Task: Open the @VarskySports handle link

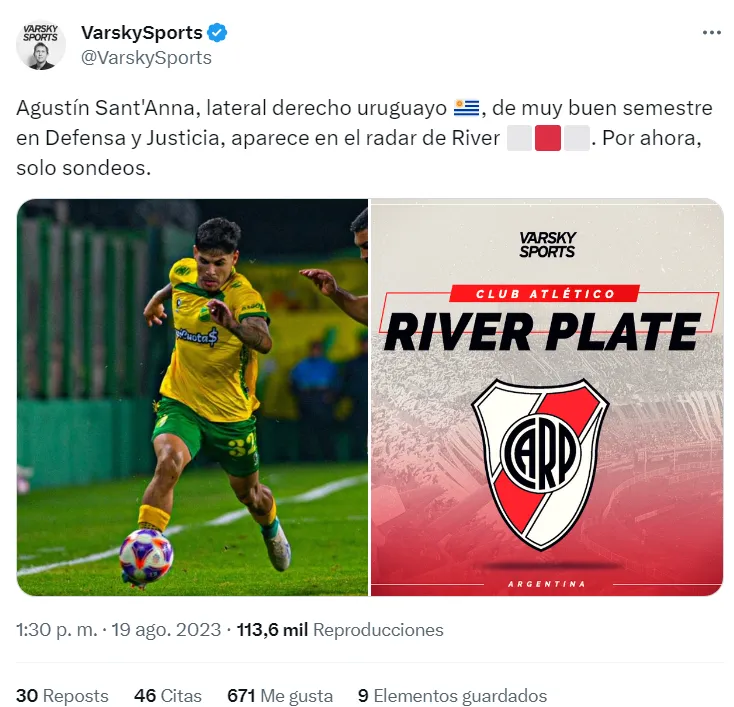Action: pos(146,58)
